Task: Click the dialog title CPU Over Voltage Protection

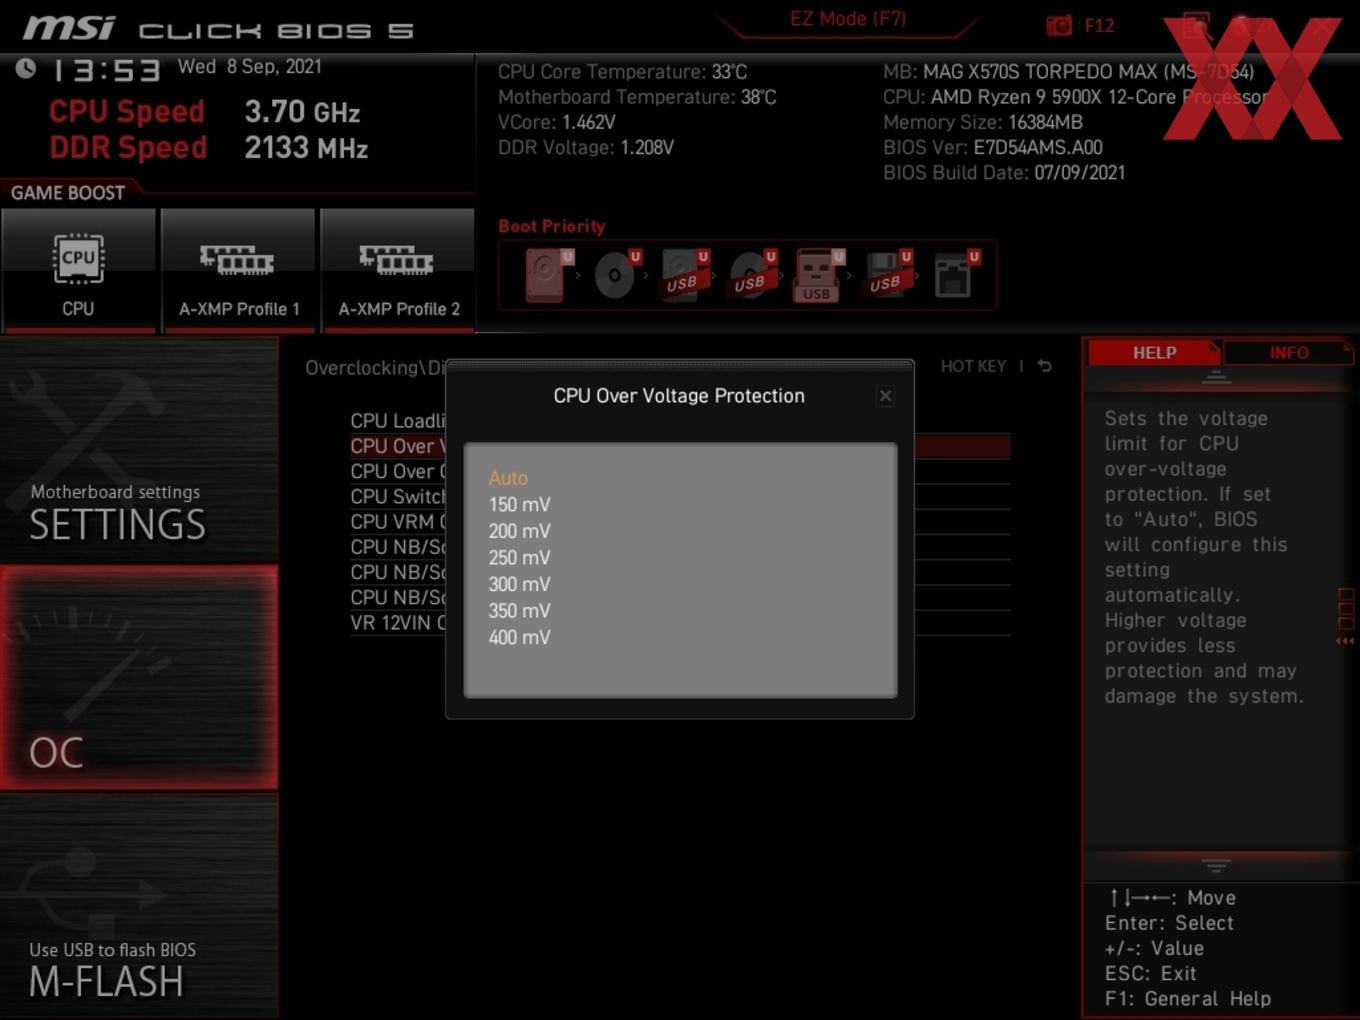Action: click(x=679, y=396)
